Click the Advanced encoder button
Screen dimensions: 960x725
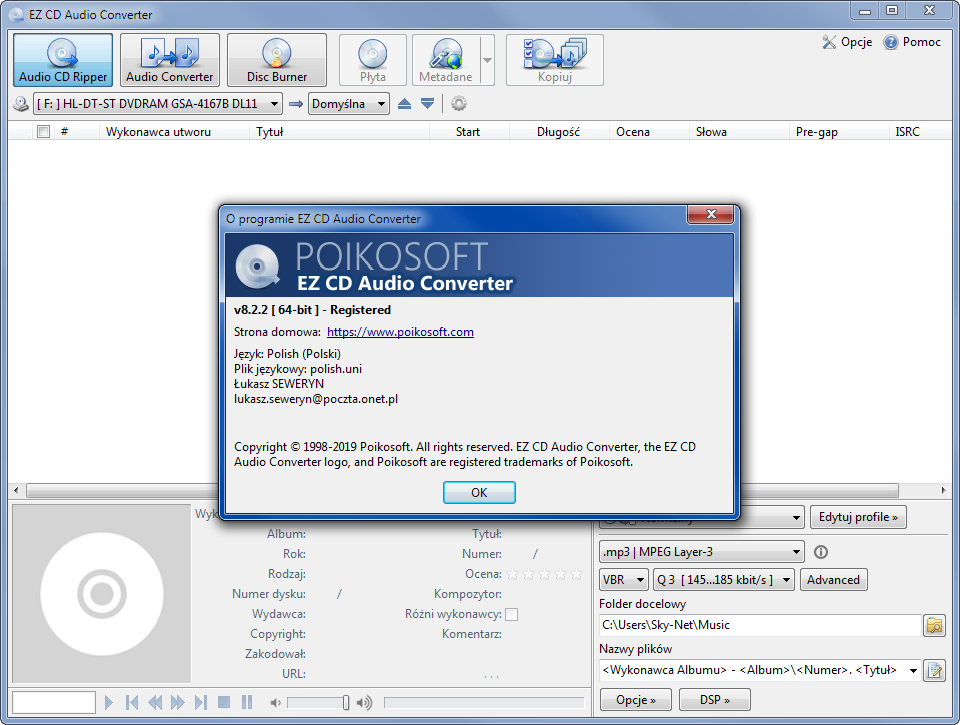(x=833, y=579)
